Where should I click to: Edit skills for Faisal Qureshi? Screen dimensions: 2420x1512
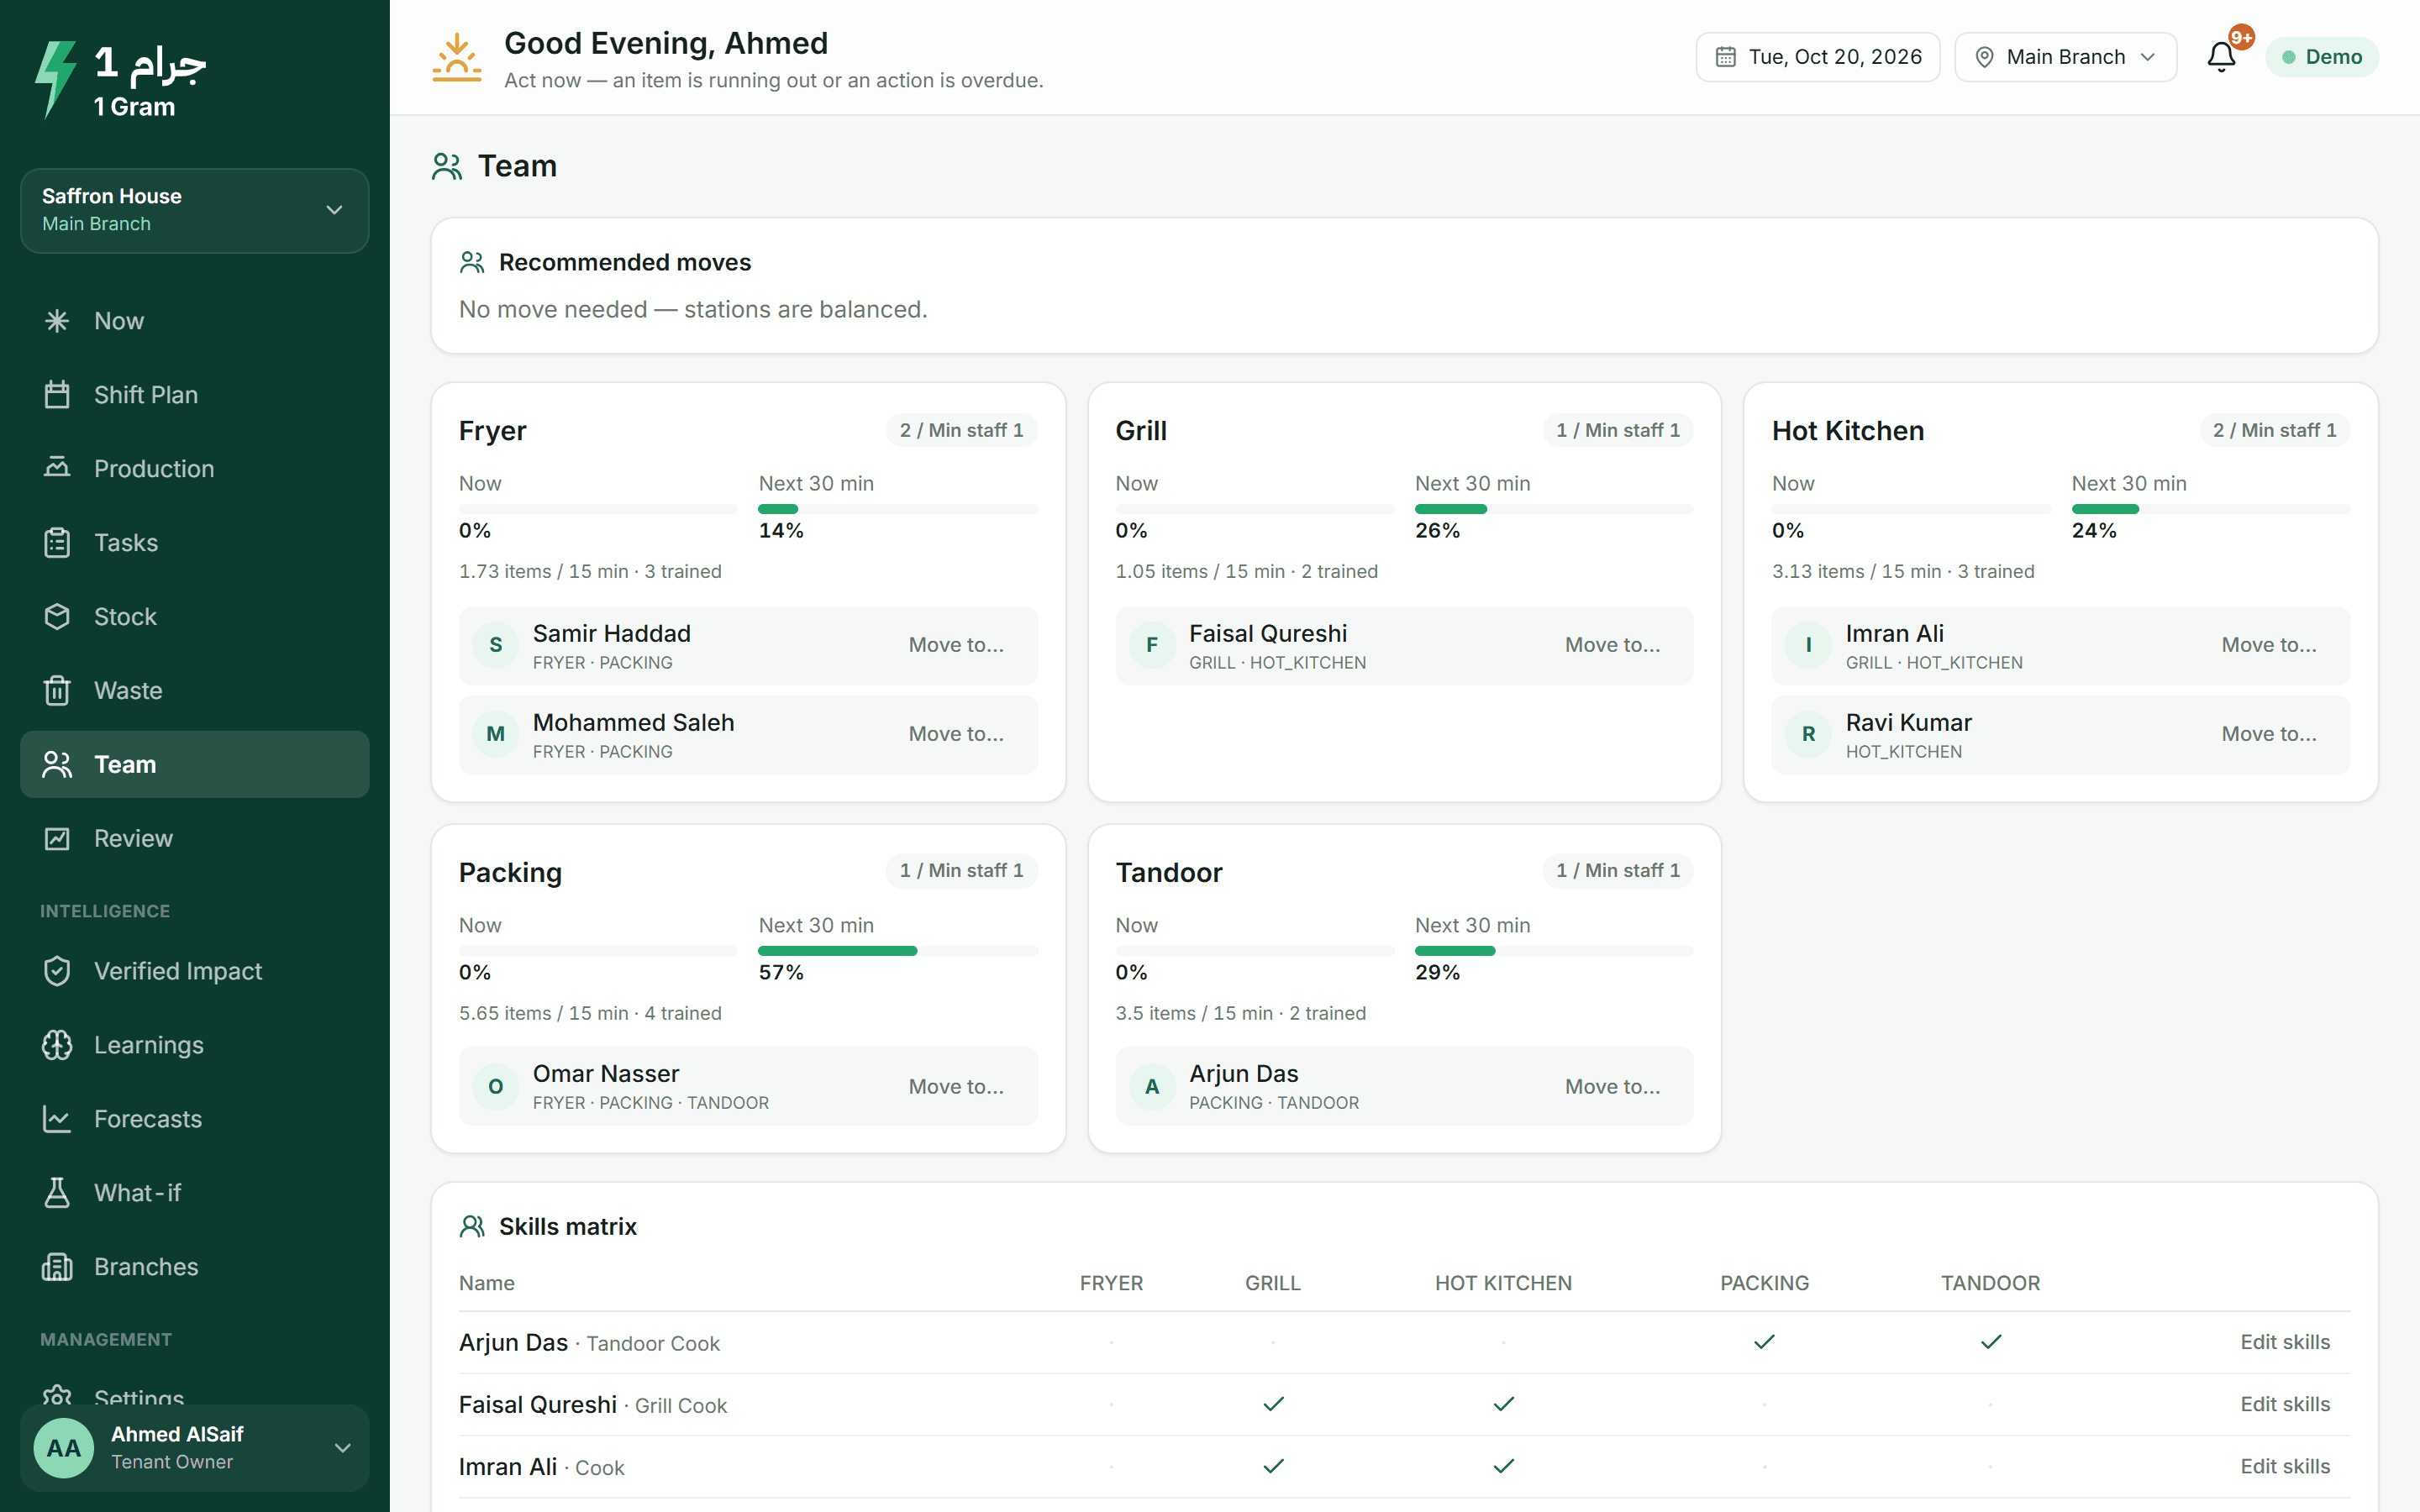[x=2285, y=1404]
